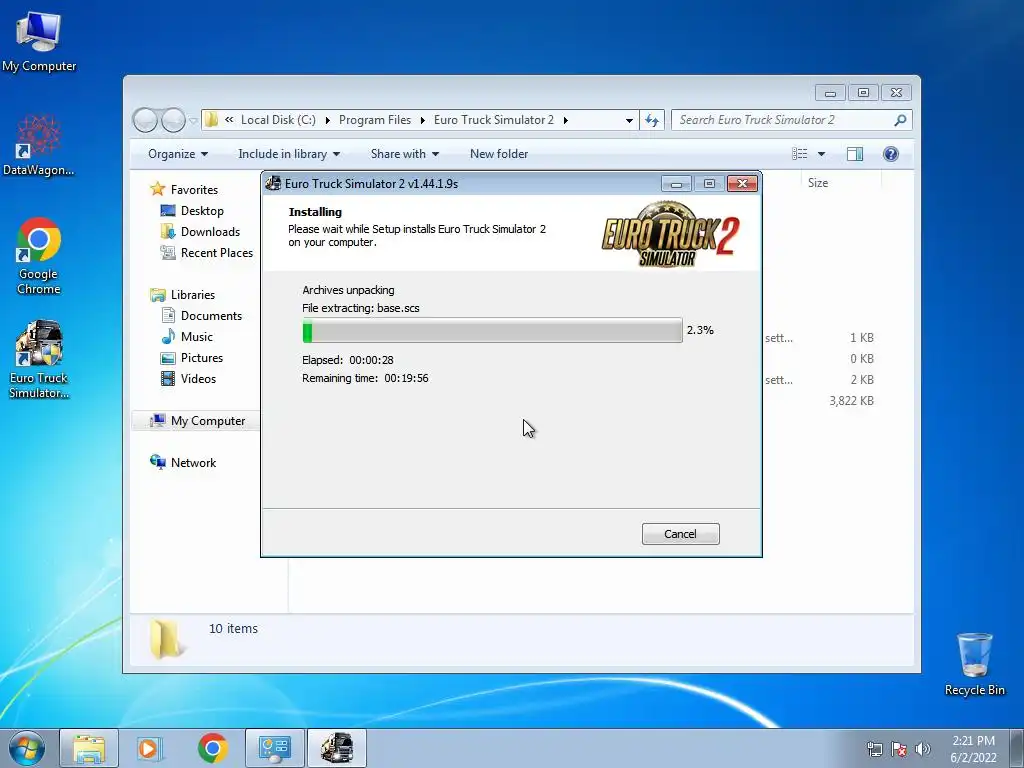Image resolution: width=1024 pixels, height=768 pixels.
Task: Change view using the view icon
Action: [799, 154]
